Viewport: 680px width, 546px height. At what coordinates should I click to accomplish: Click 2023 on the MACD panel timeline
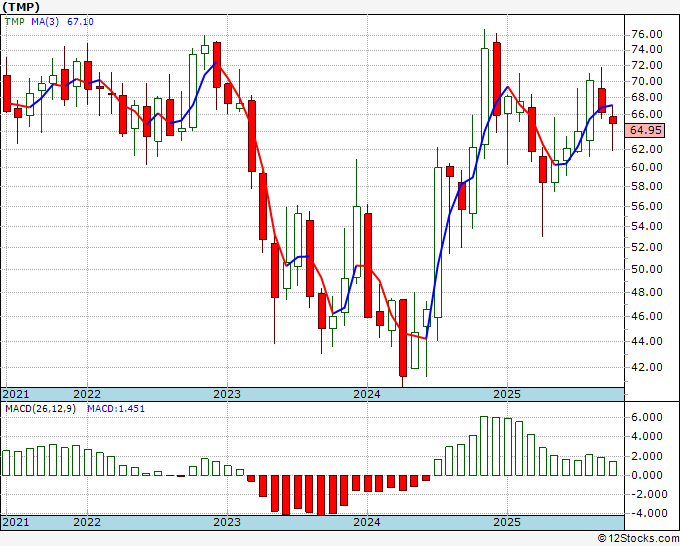coord(227,522)
